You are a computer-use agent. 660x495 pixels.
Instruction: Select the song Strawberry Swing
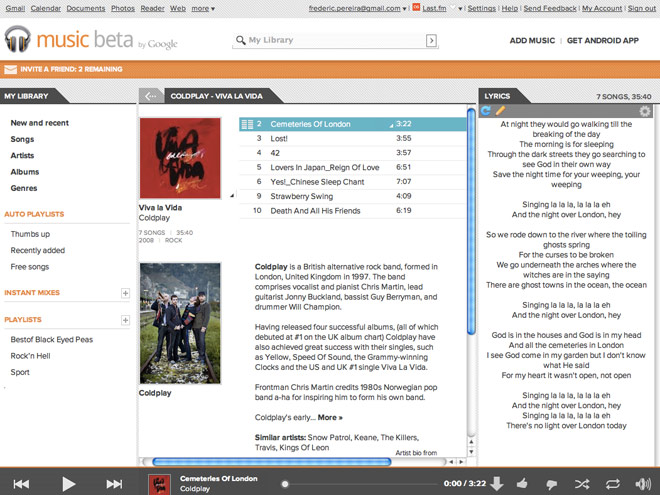pos(353,196)
